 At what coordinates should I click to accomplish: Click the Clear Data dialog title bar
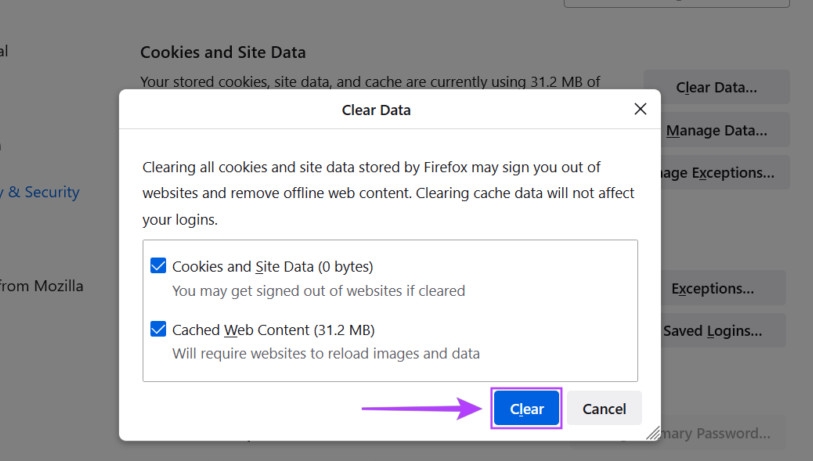376,110
